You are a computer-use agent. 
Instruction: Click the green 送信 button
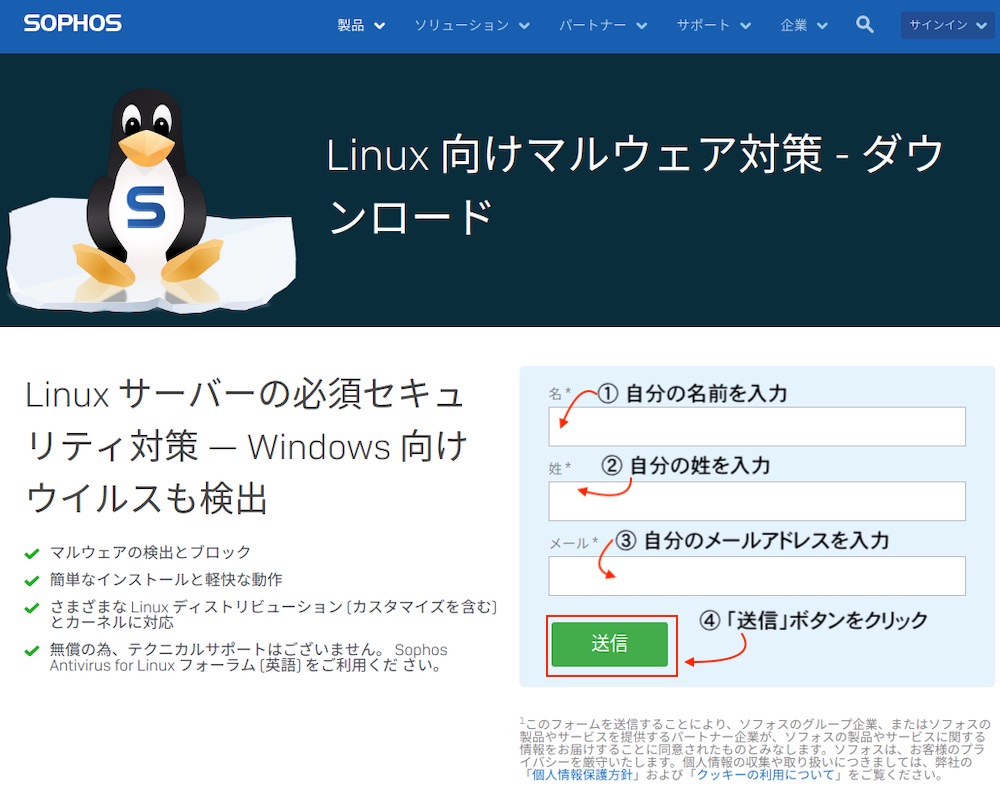click(x=610, y=644)
